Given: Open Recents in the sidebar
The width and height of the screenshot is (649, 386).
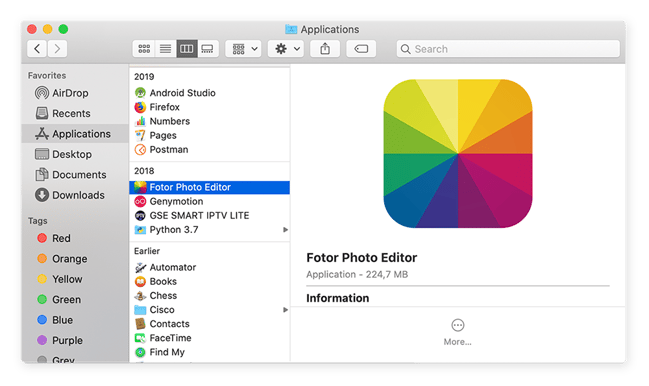Looking at the screenshot, I should [x=75, y=113].
